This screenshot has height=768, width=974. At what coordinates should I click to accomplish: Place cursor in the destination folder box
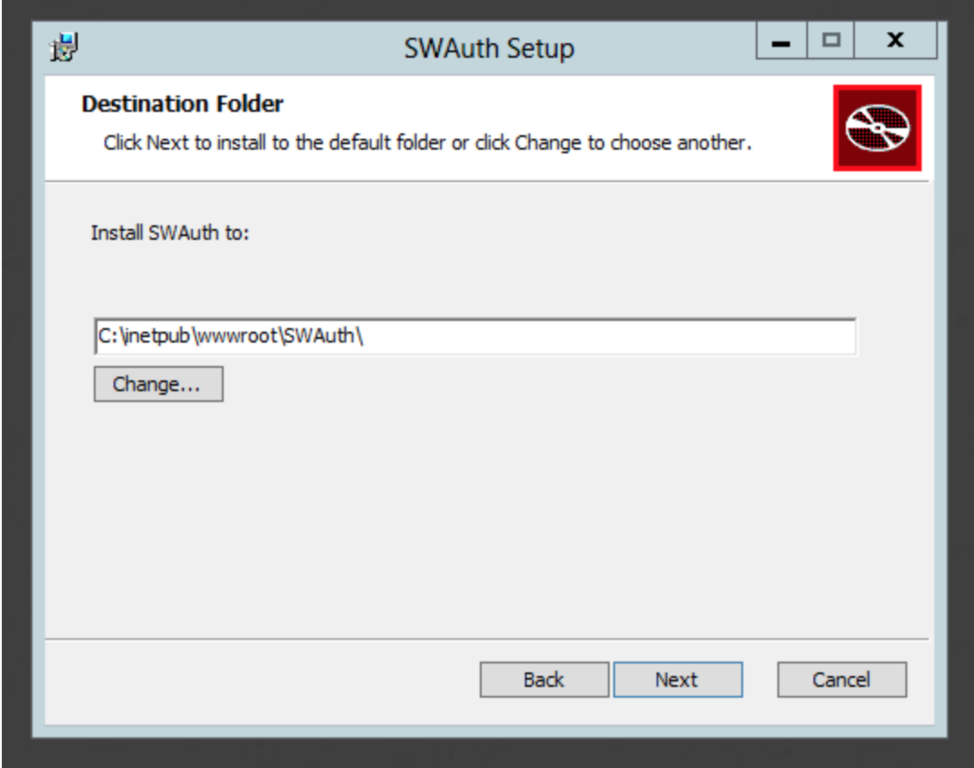click(475, 339)
